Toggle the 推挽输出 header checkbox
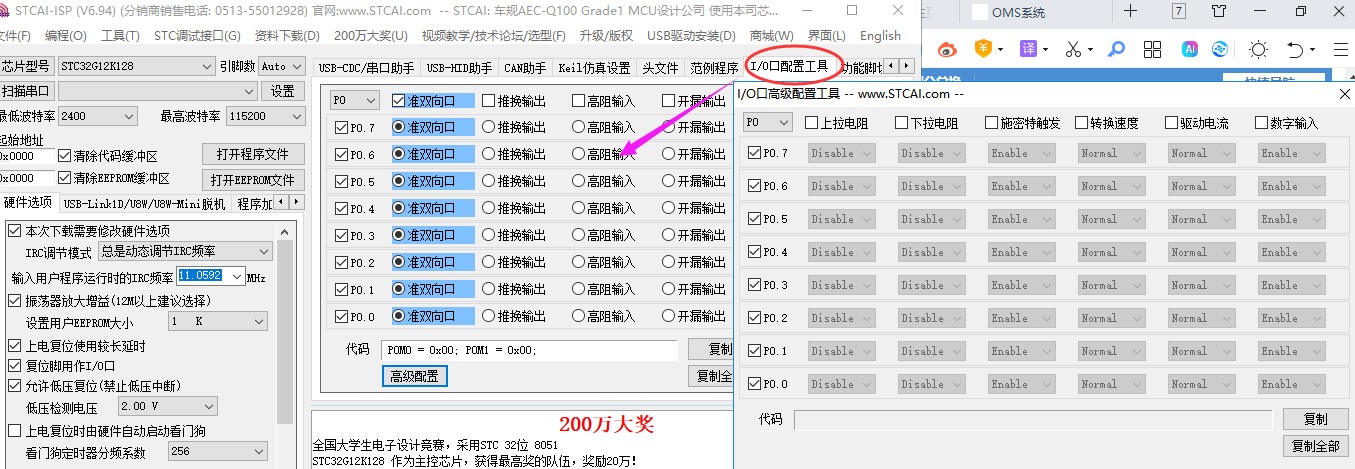 click(x=489, y=100)
